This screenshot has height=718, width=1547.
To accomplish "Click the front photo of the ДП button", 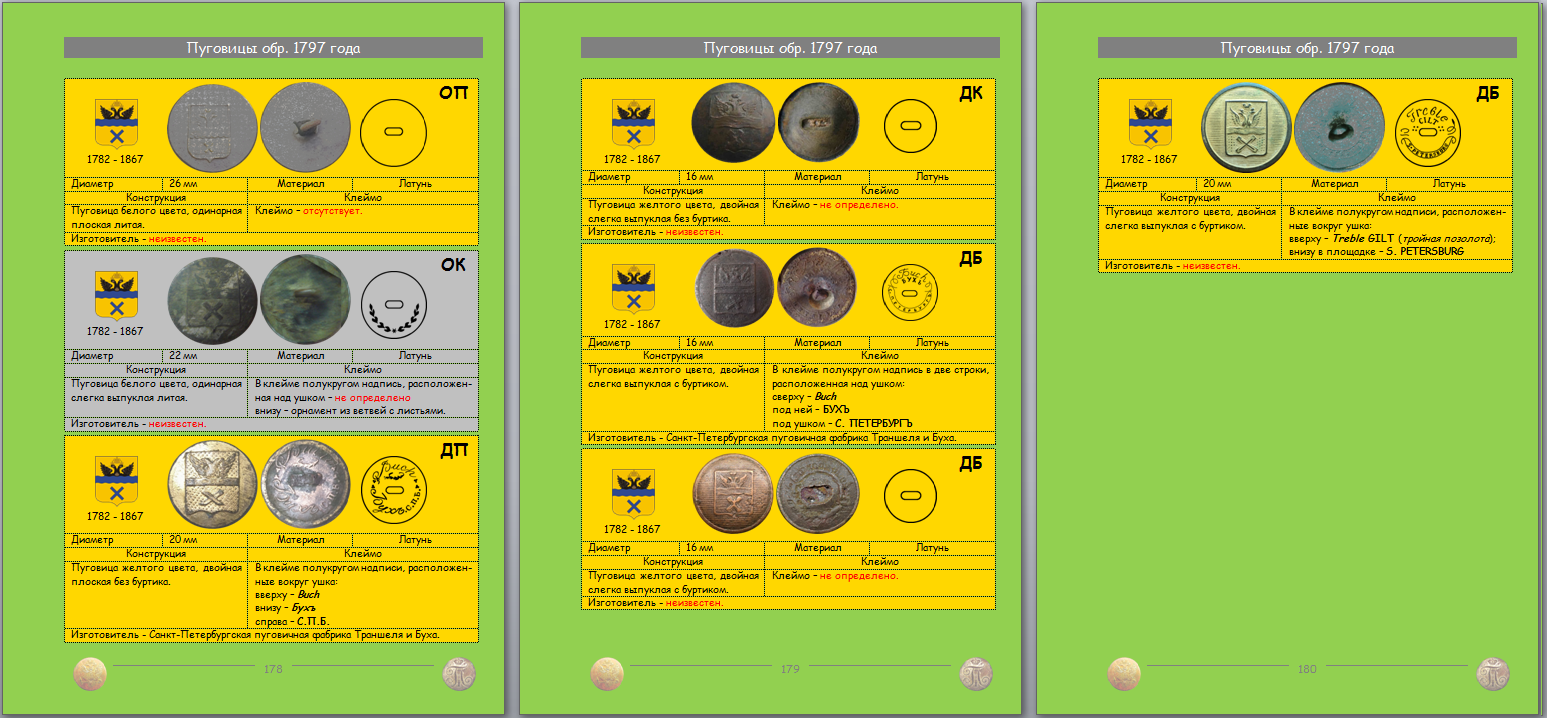I will [x=212, y=485].
